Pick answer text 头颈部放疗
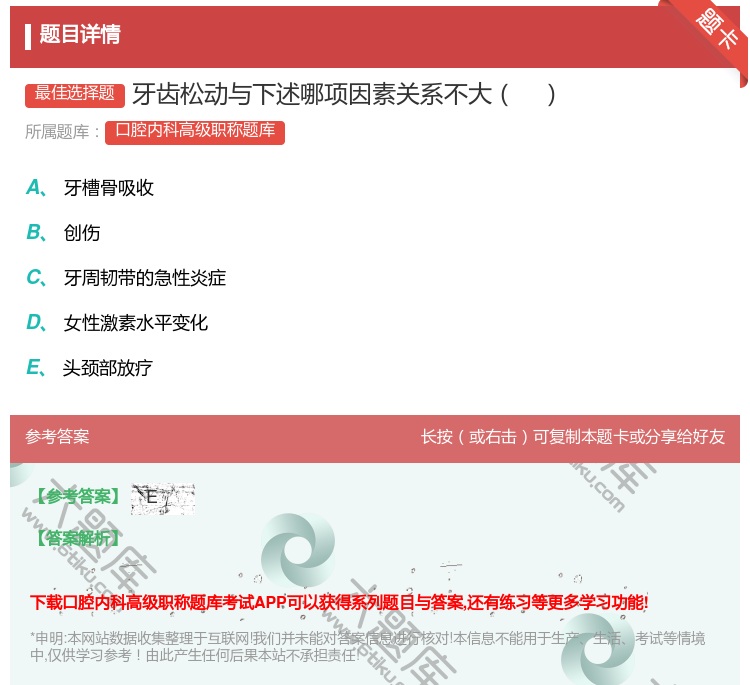This screenshot has height=685, width=750. (108, 368)
